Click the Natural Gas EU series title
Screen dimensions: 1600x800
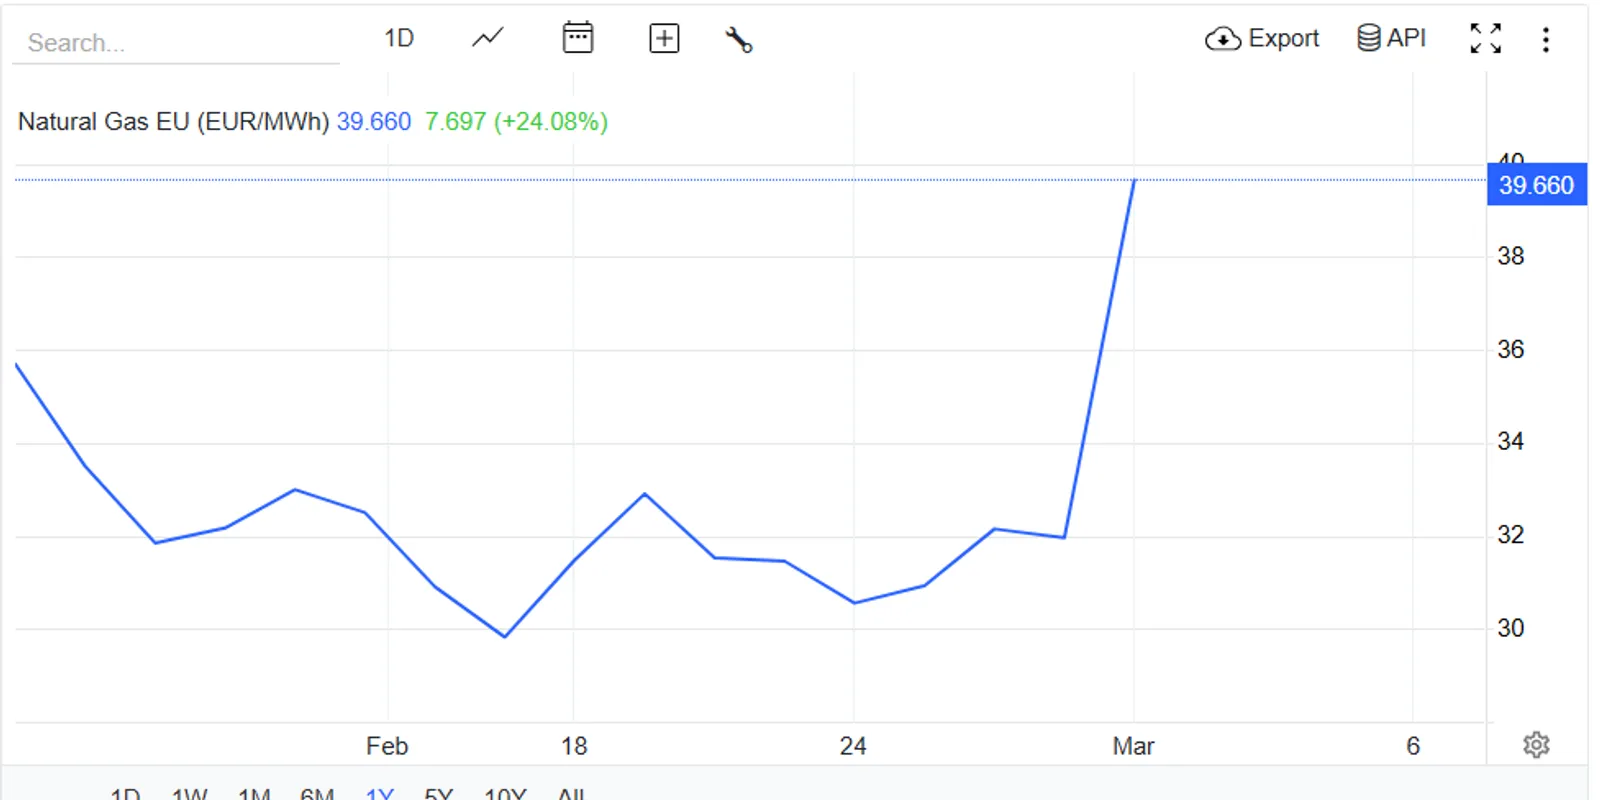(173, 122)
